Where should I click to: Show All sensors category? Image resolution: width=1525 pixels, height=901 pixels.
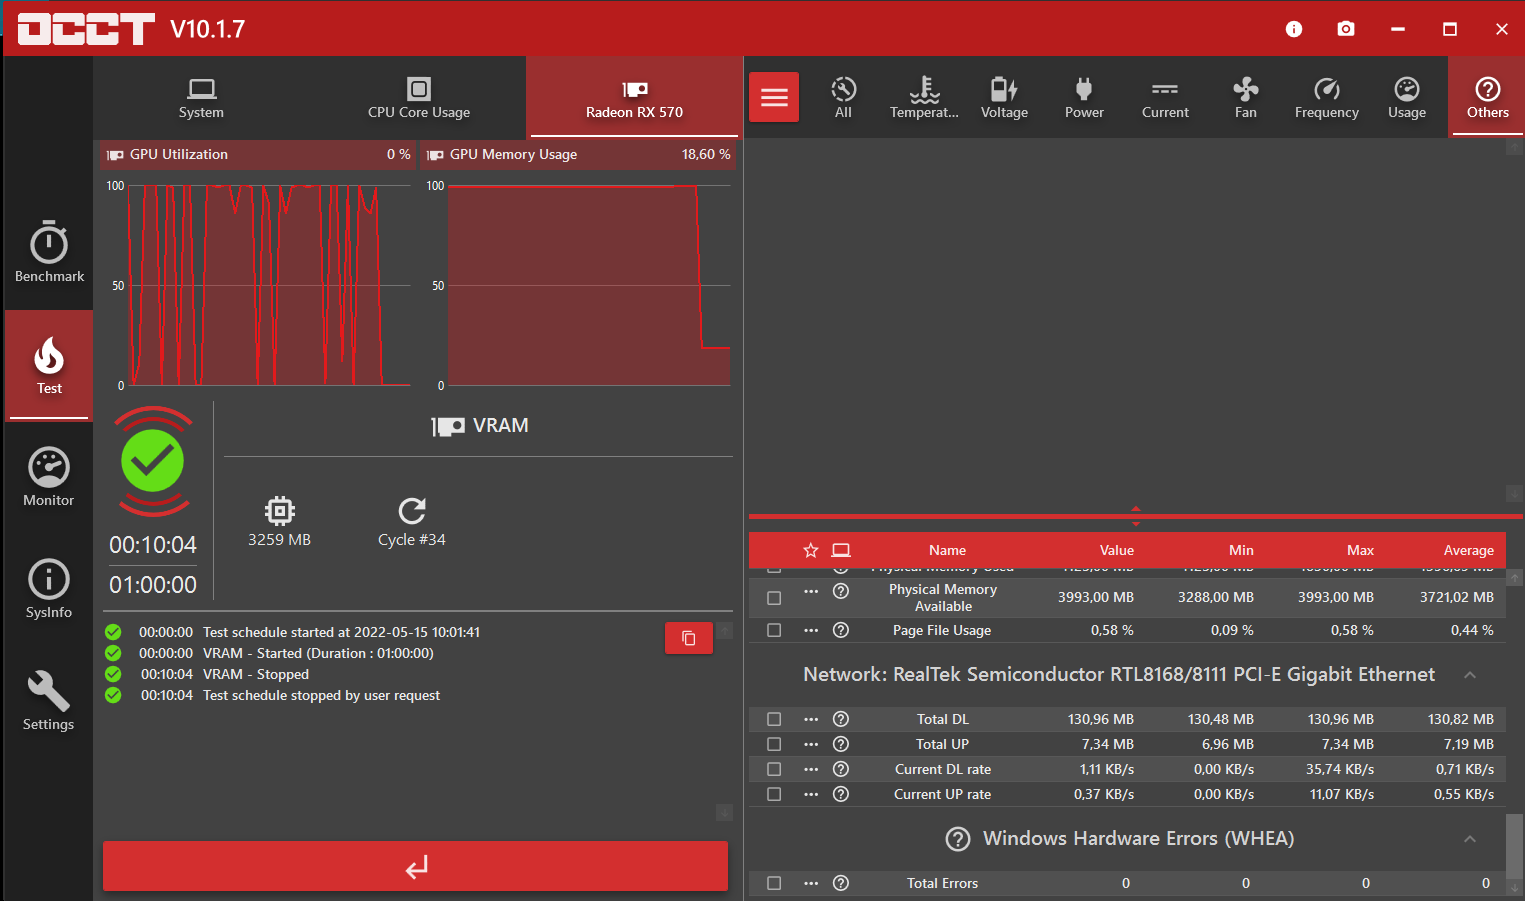[843, 97]
